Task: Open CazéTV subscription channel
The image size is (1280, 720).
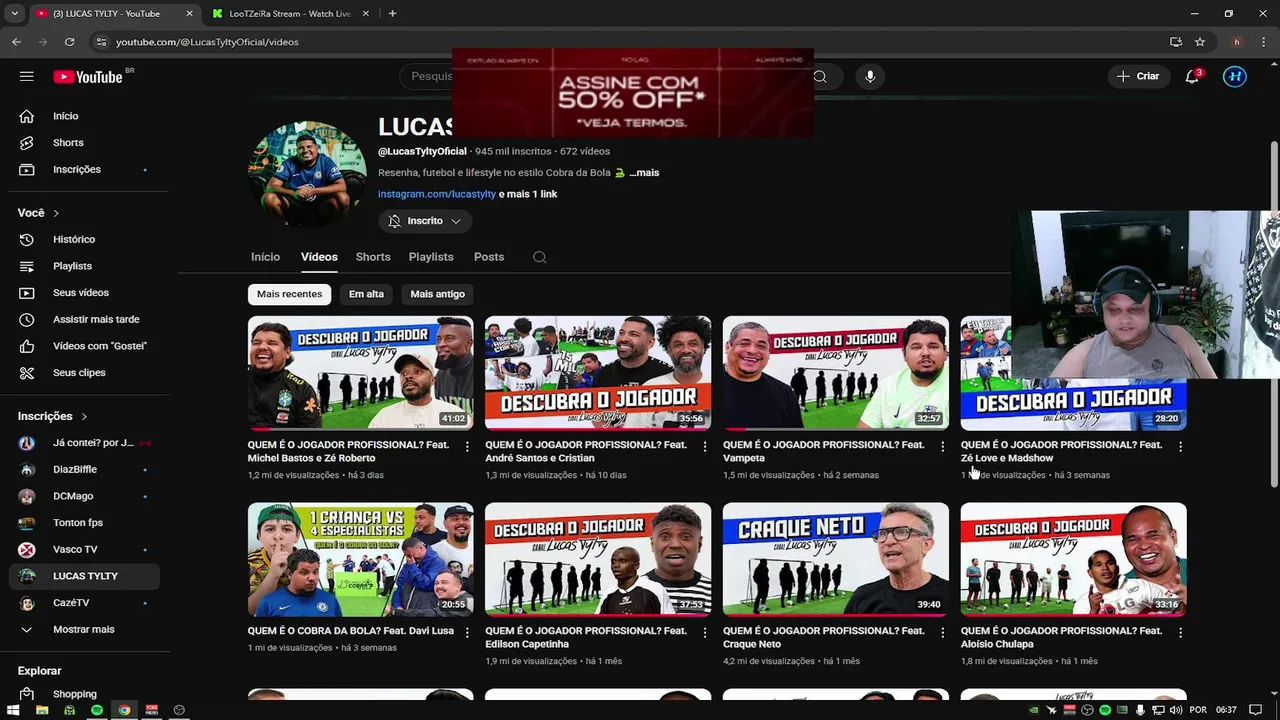Action: (x=85, y=603)
